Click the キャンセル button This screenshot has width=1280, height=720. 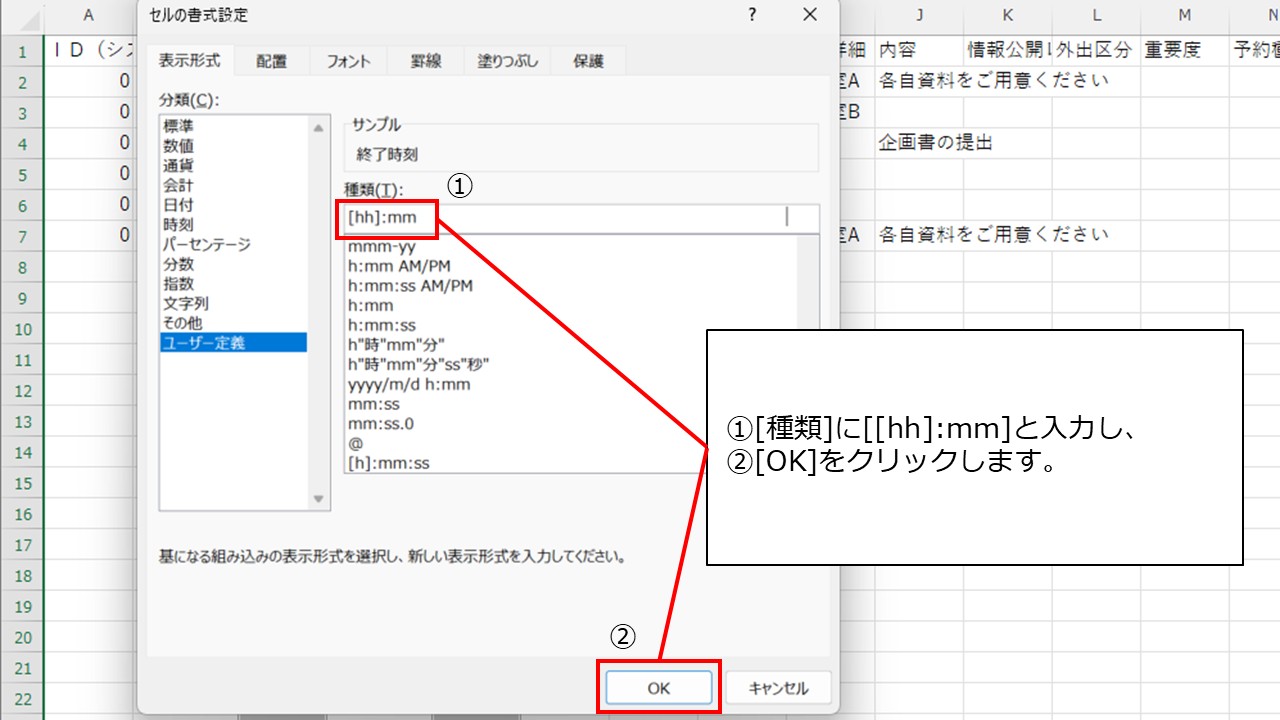(778, 688)
